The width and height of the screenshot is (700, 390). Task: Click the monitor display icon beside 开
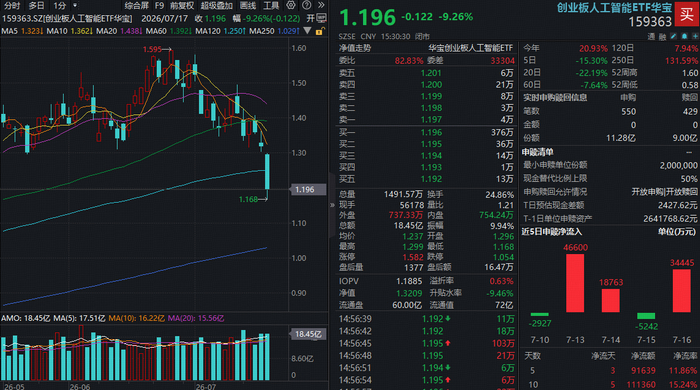[321, 18]
